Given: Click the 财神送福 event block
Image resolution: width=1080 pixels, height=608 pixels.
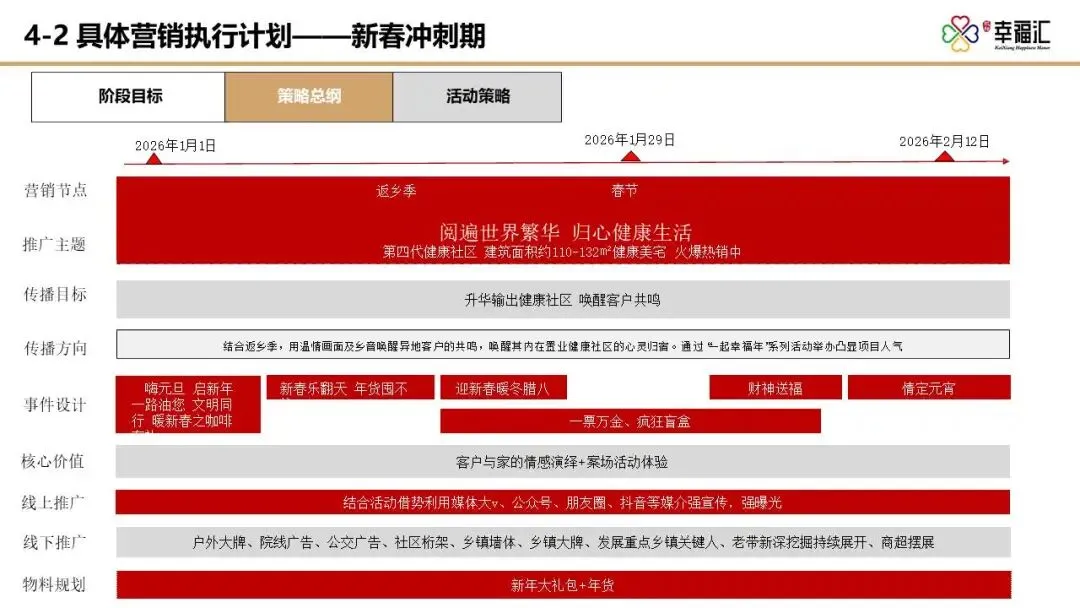Looking at the screenshot, I should [x=775, y=387].
